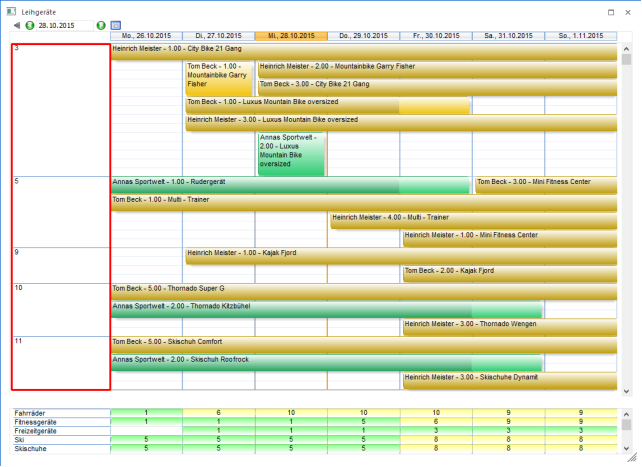
Task: Click the green previous date button
Action: (29, 24)
